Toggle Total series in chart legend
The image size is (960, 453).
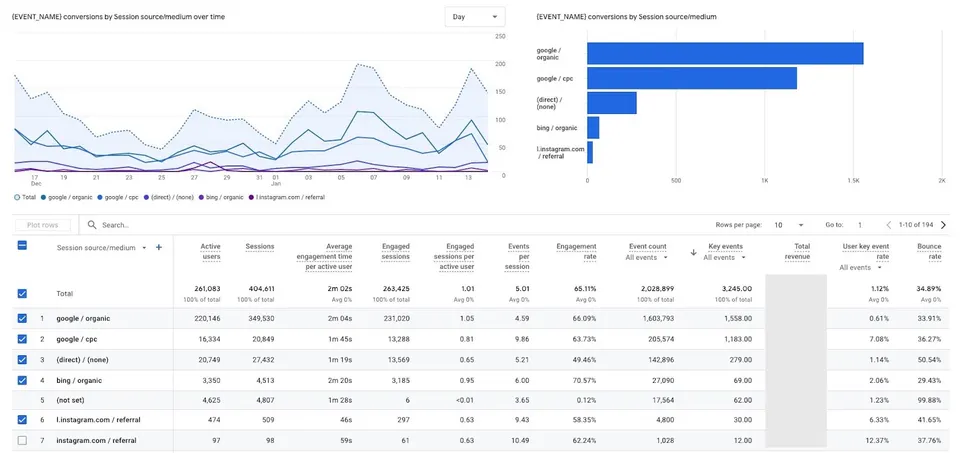[x=24, y=197]
